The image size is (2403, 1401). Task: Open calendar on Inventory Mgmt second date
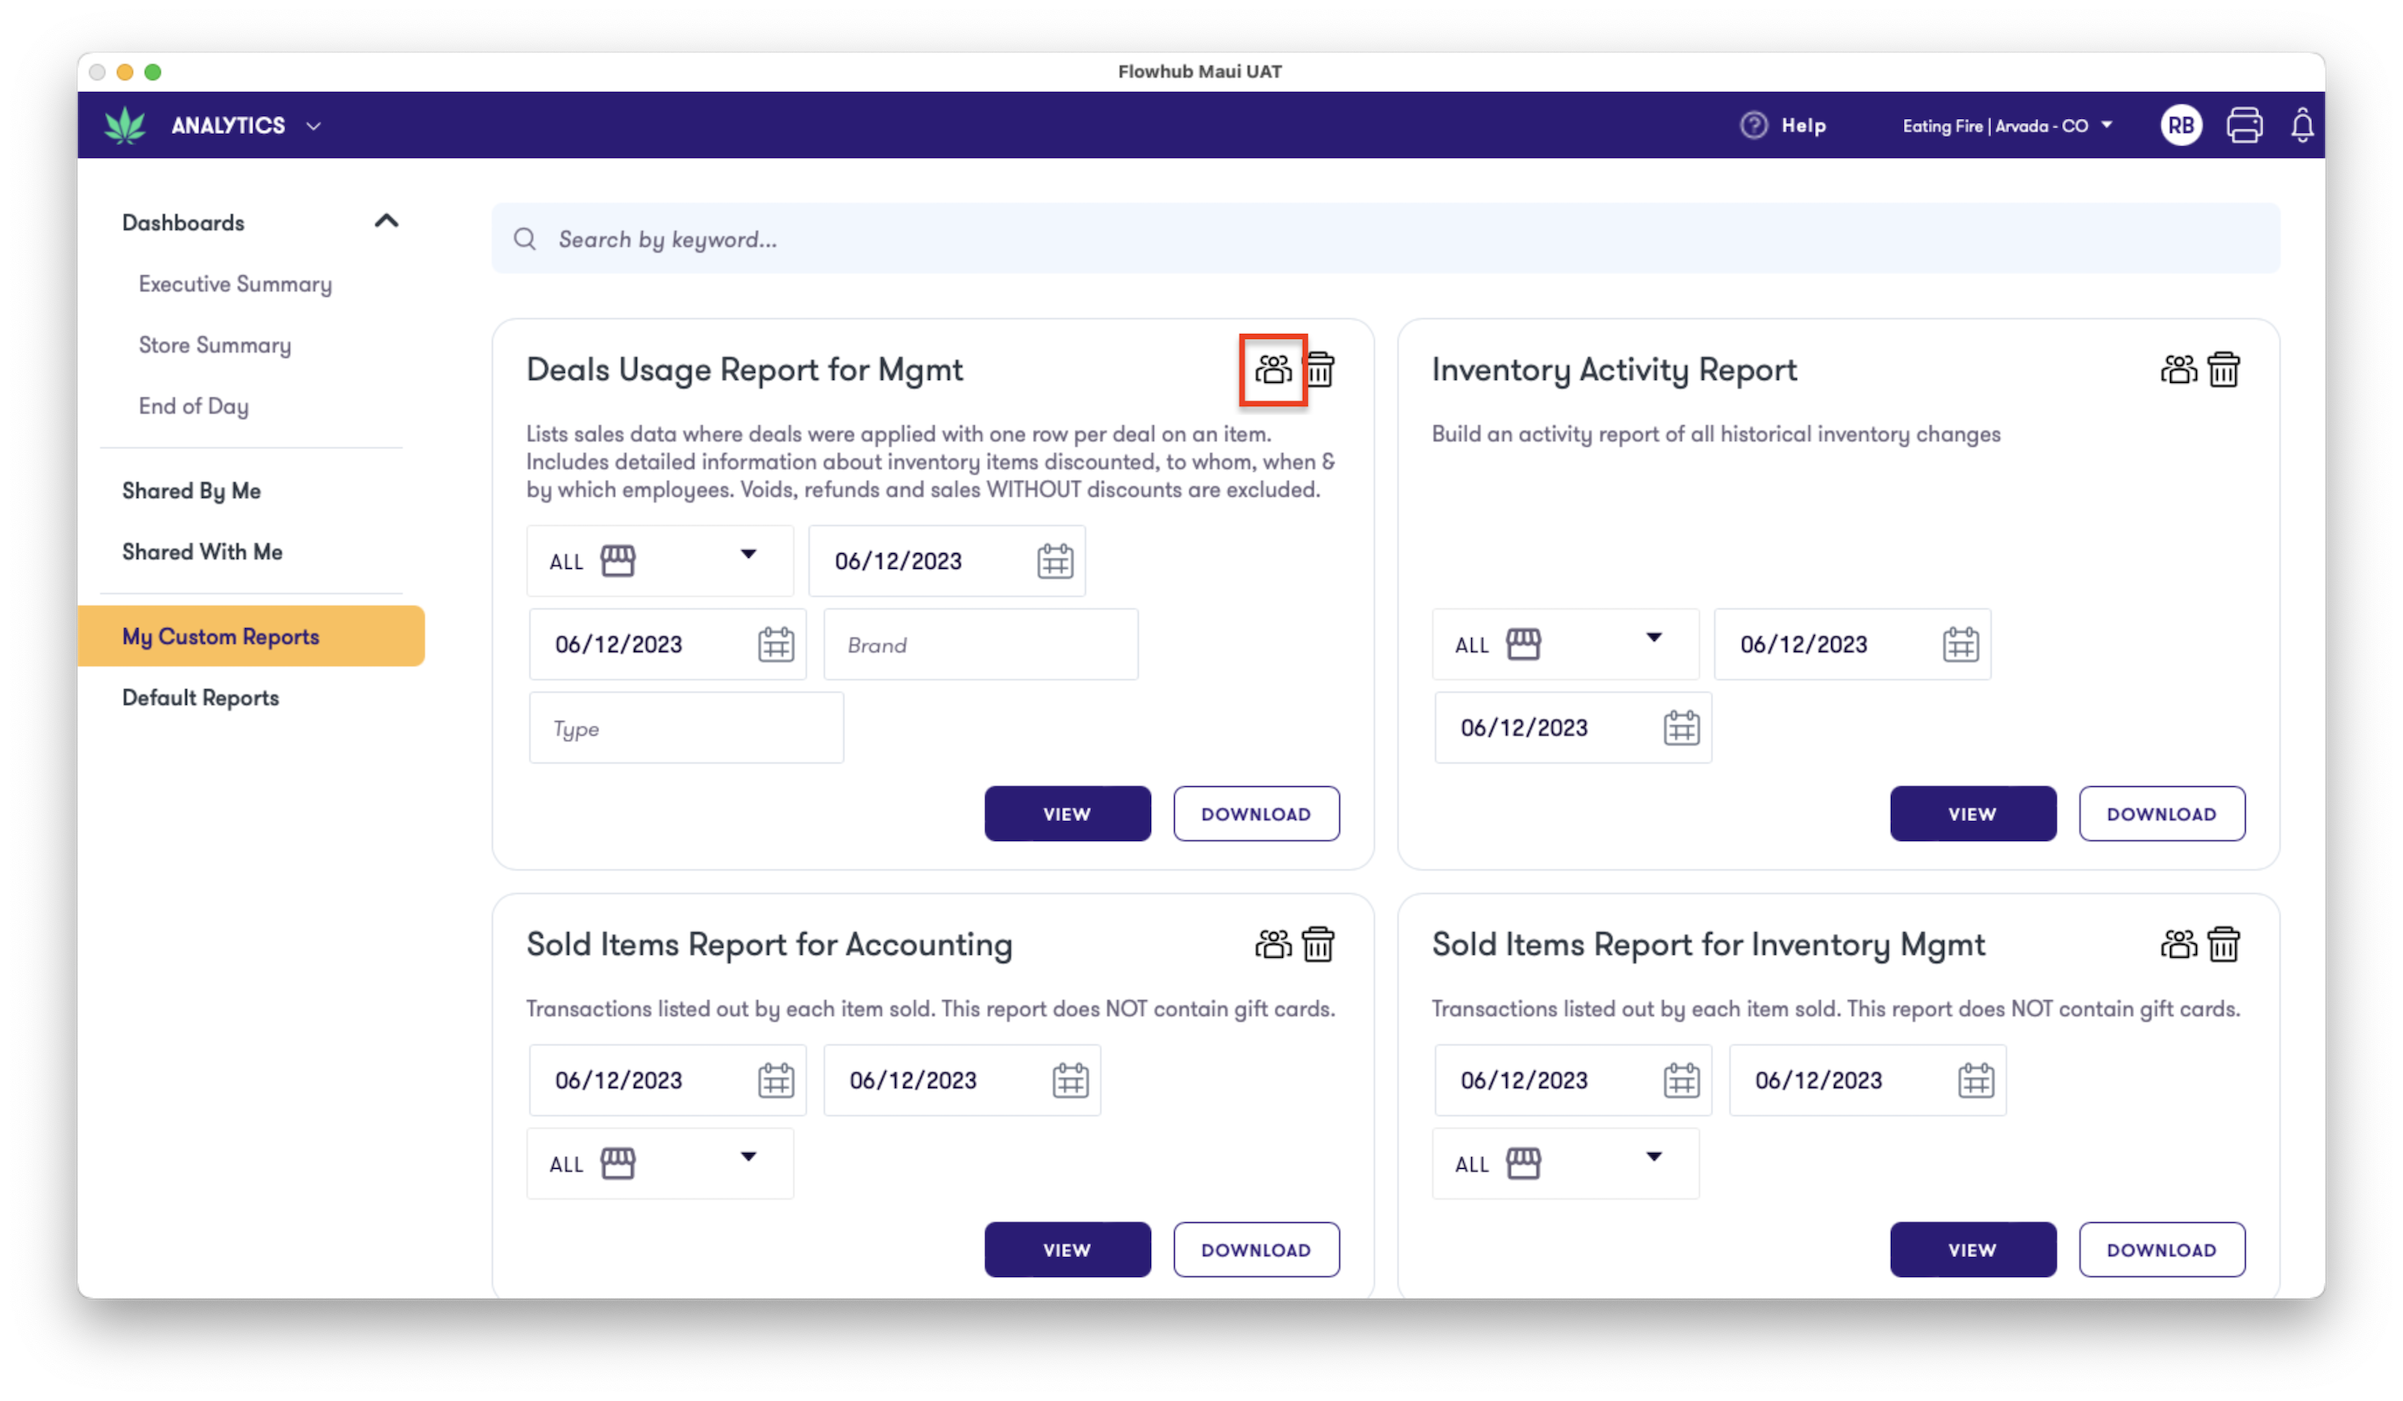point(1975,1080)
